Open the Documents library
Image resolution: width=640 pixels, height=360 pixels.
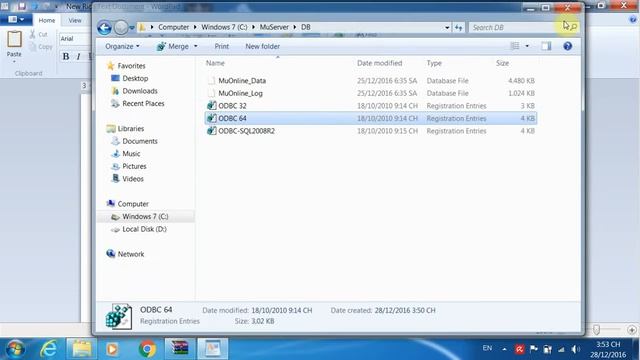tap(140, 141)
